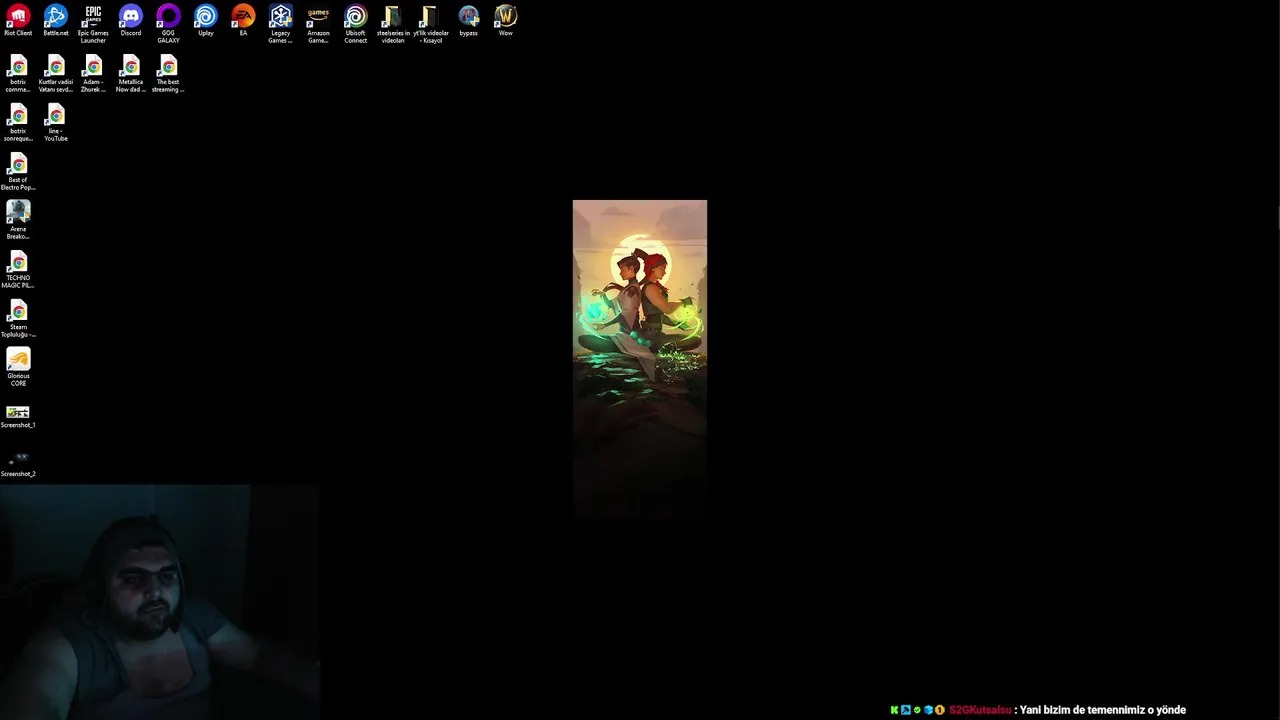Select the Epic Games Launcher icon
The width and height of the screenshot is (1280, 720).
click(93, 24)
